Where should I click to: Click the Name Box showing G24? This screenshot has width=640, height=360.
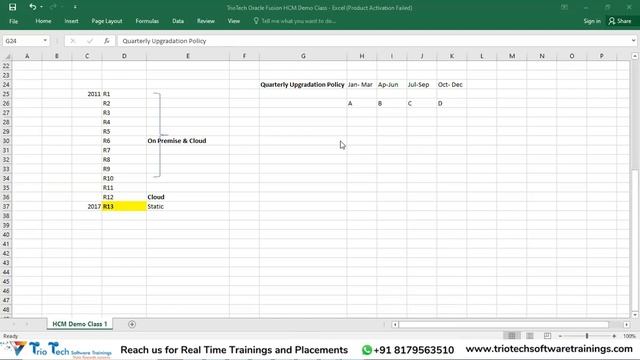coord(22,41)
